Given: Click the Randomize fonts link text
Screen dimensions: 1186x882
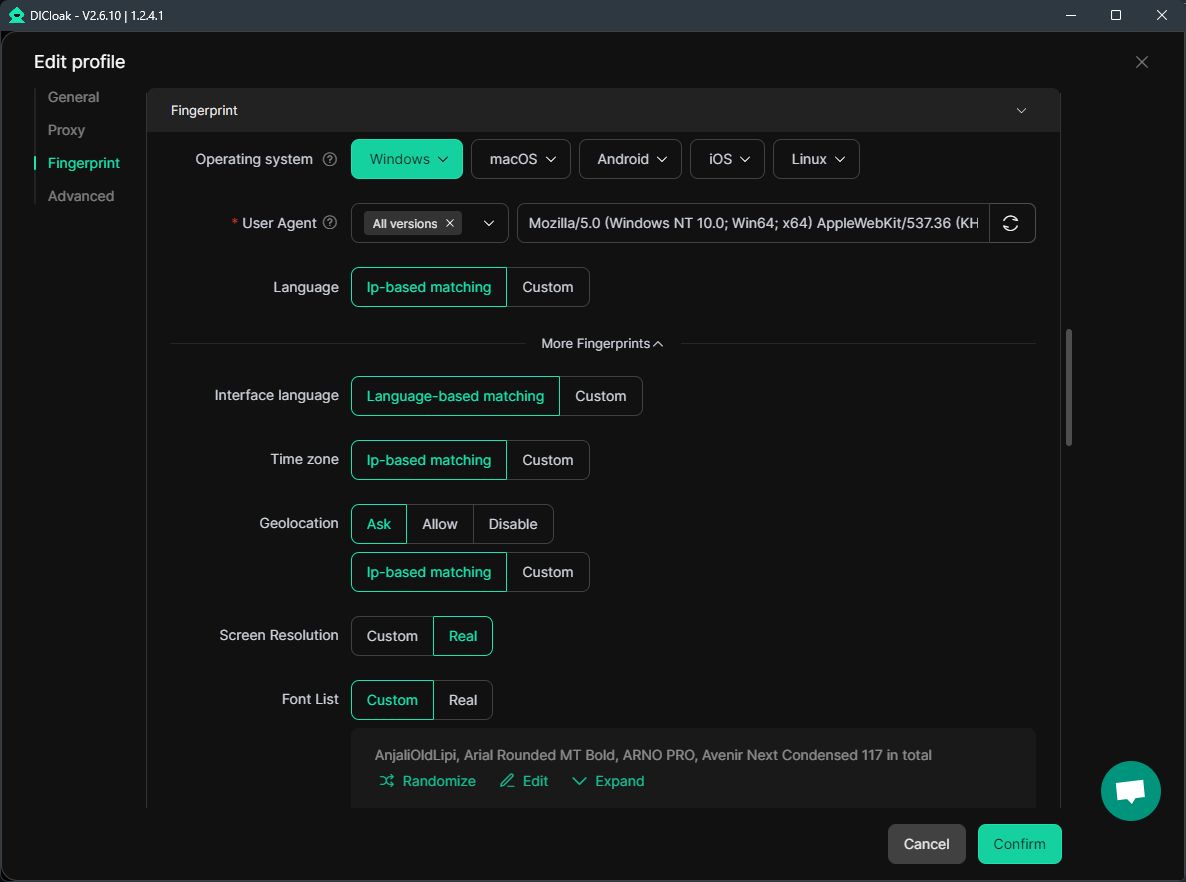Looking at the screenshot, I should (439, 781).
